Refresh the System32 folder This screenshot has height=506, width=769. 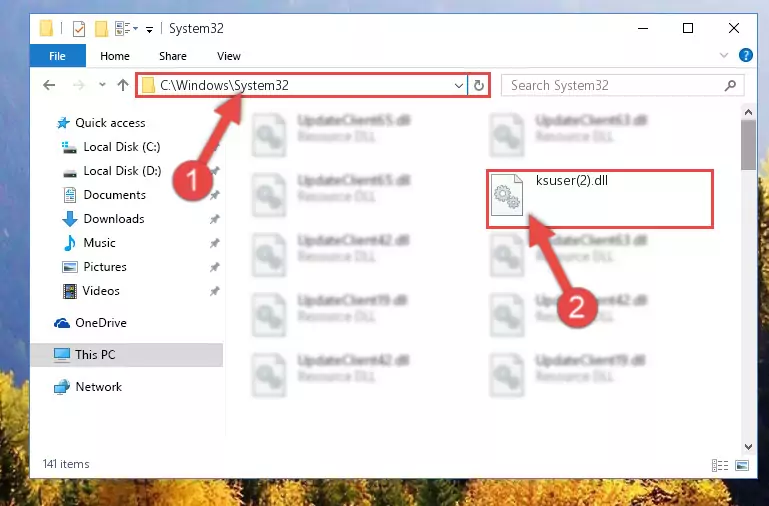coord(479,86)
